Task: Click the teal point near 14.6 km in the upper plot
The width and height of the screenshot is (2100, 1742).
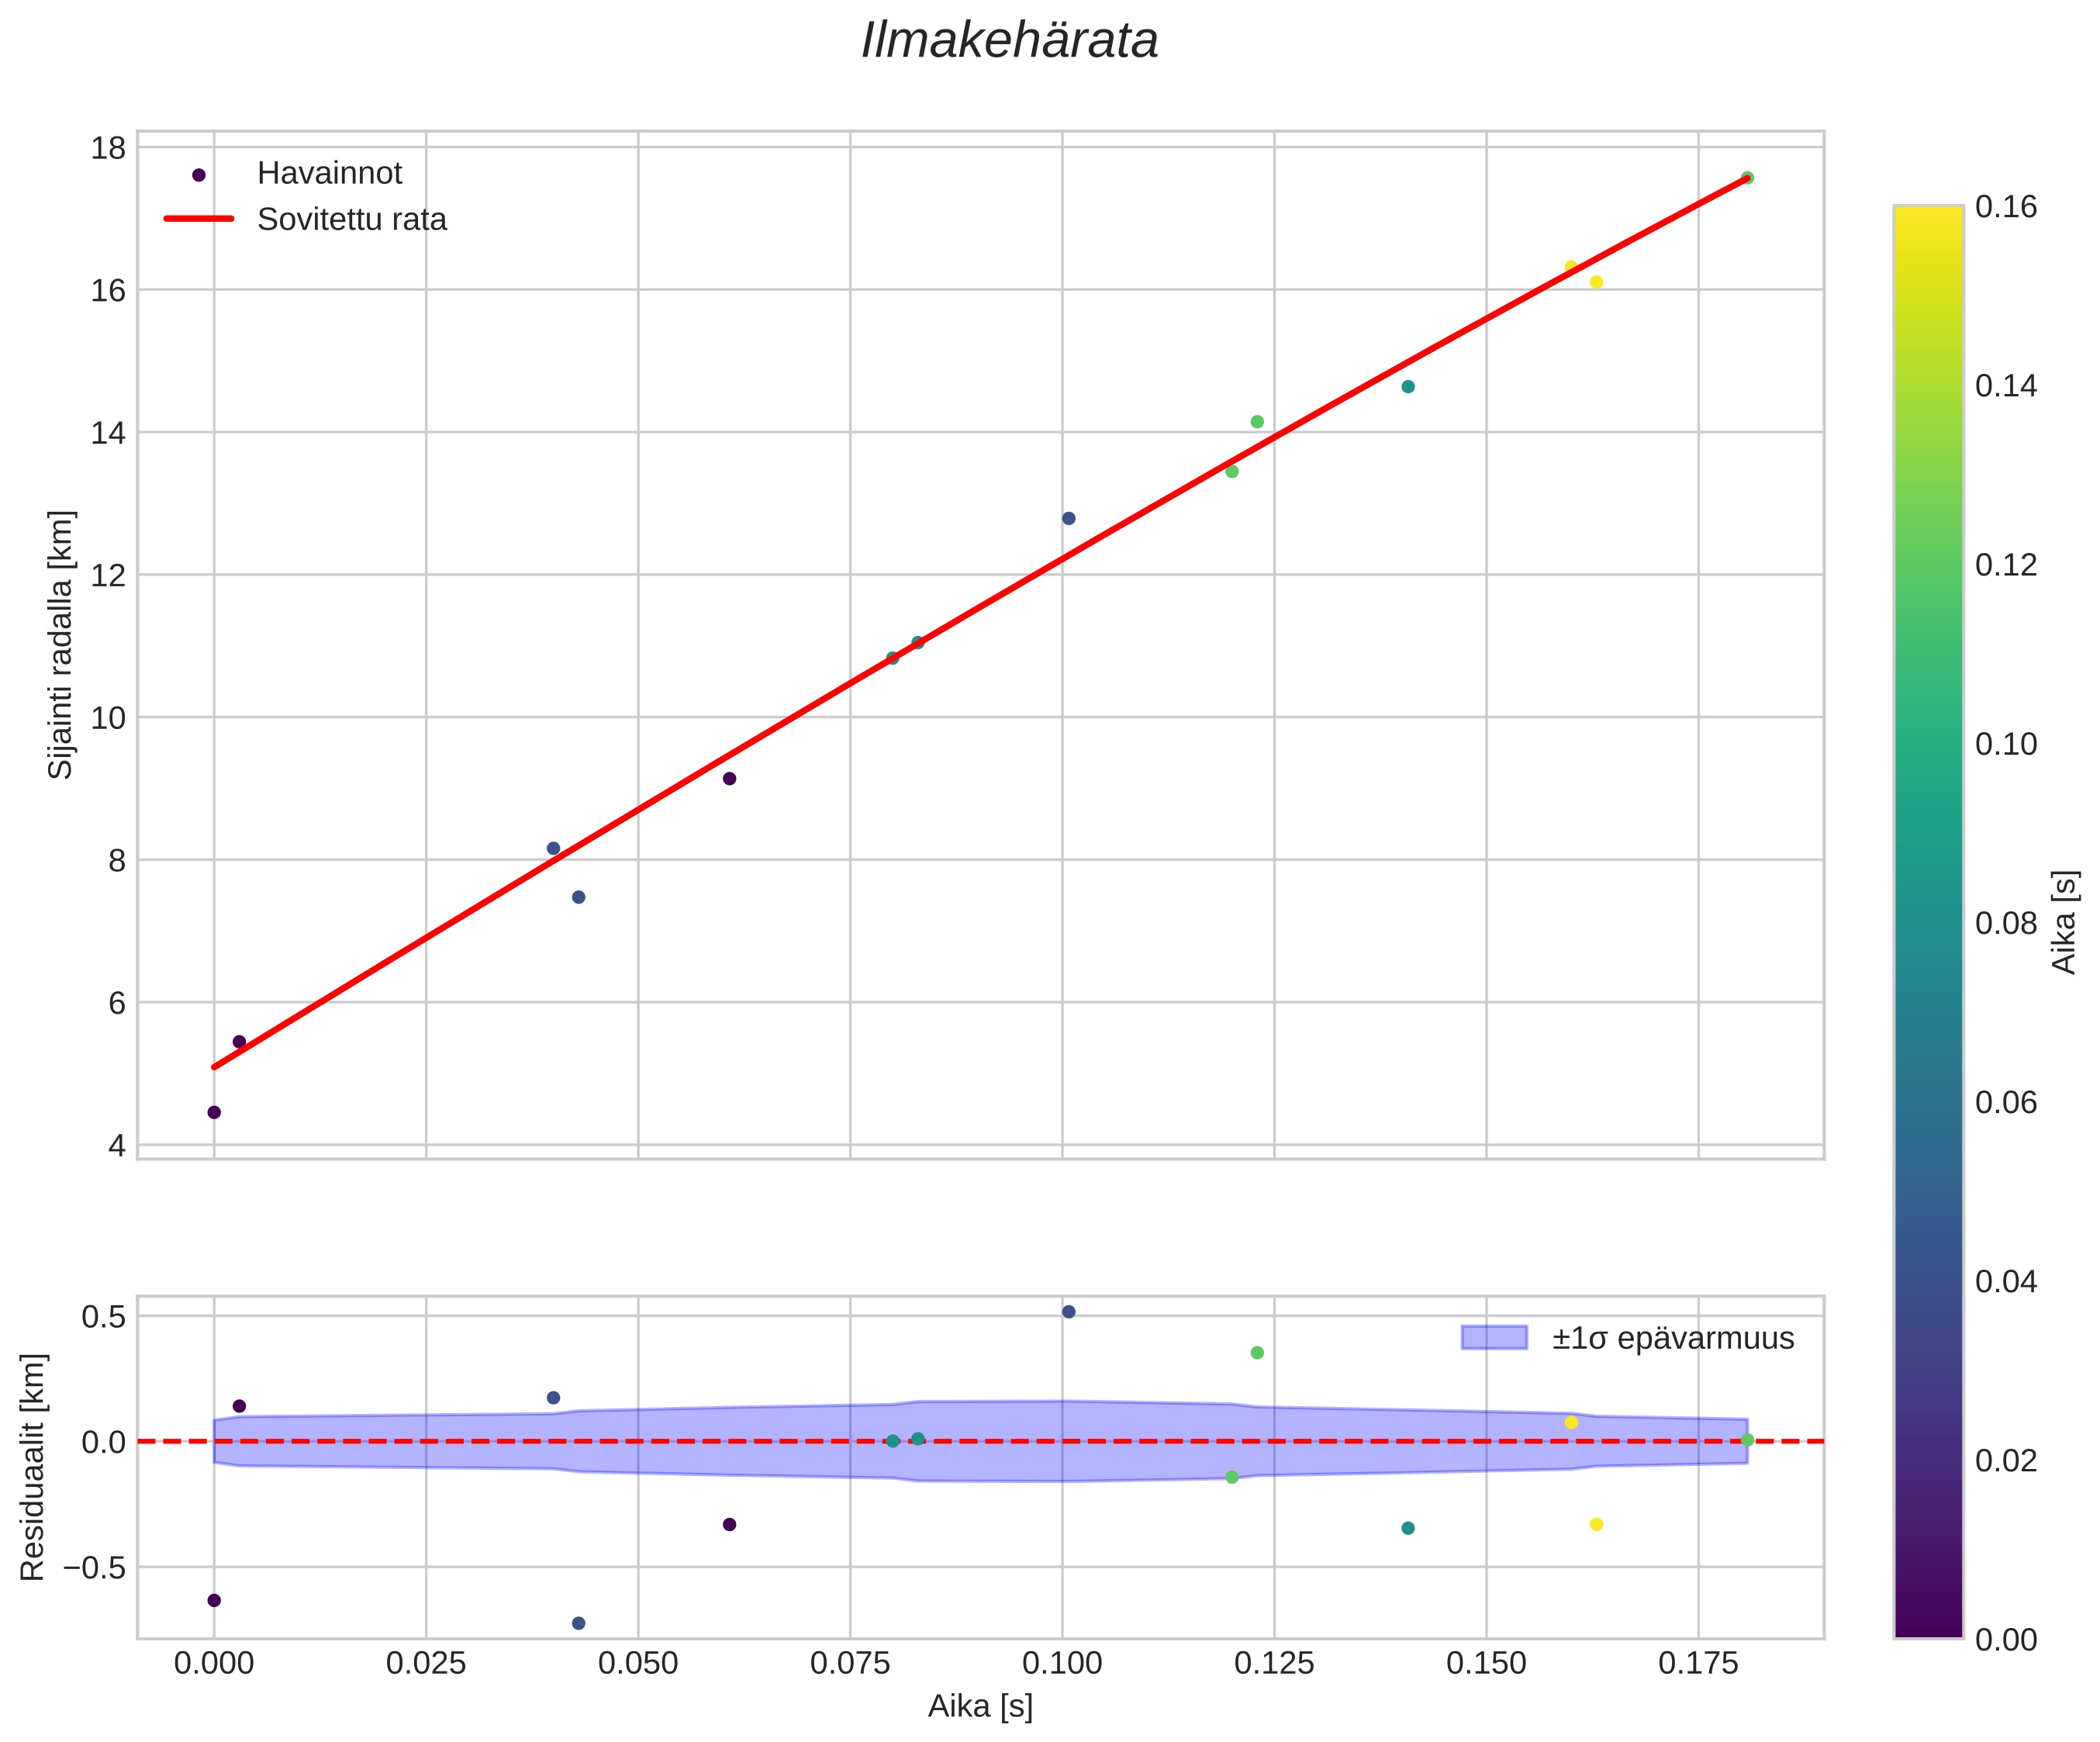Action: click(1408, 387)
